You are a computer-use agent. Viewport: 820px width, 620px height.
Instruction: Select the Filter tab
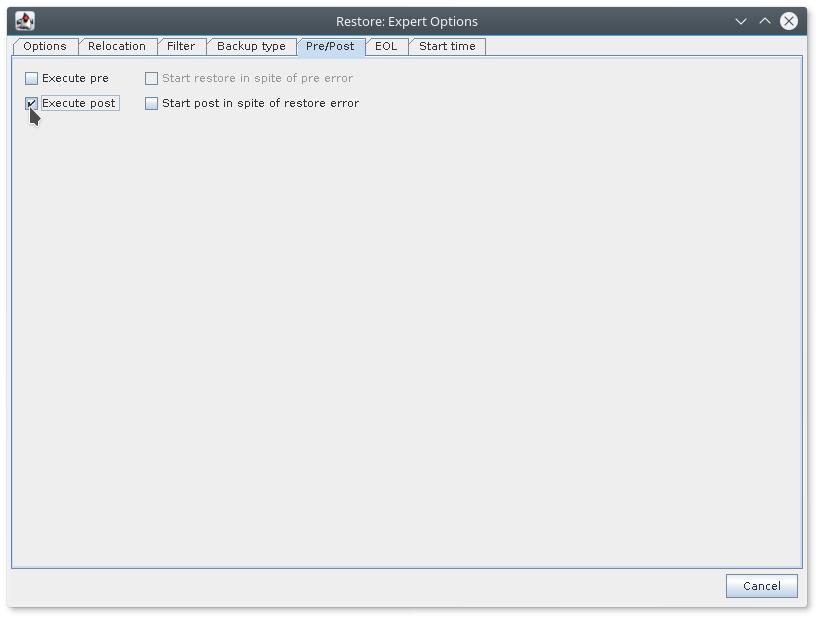[x=181, y=46]
